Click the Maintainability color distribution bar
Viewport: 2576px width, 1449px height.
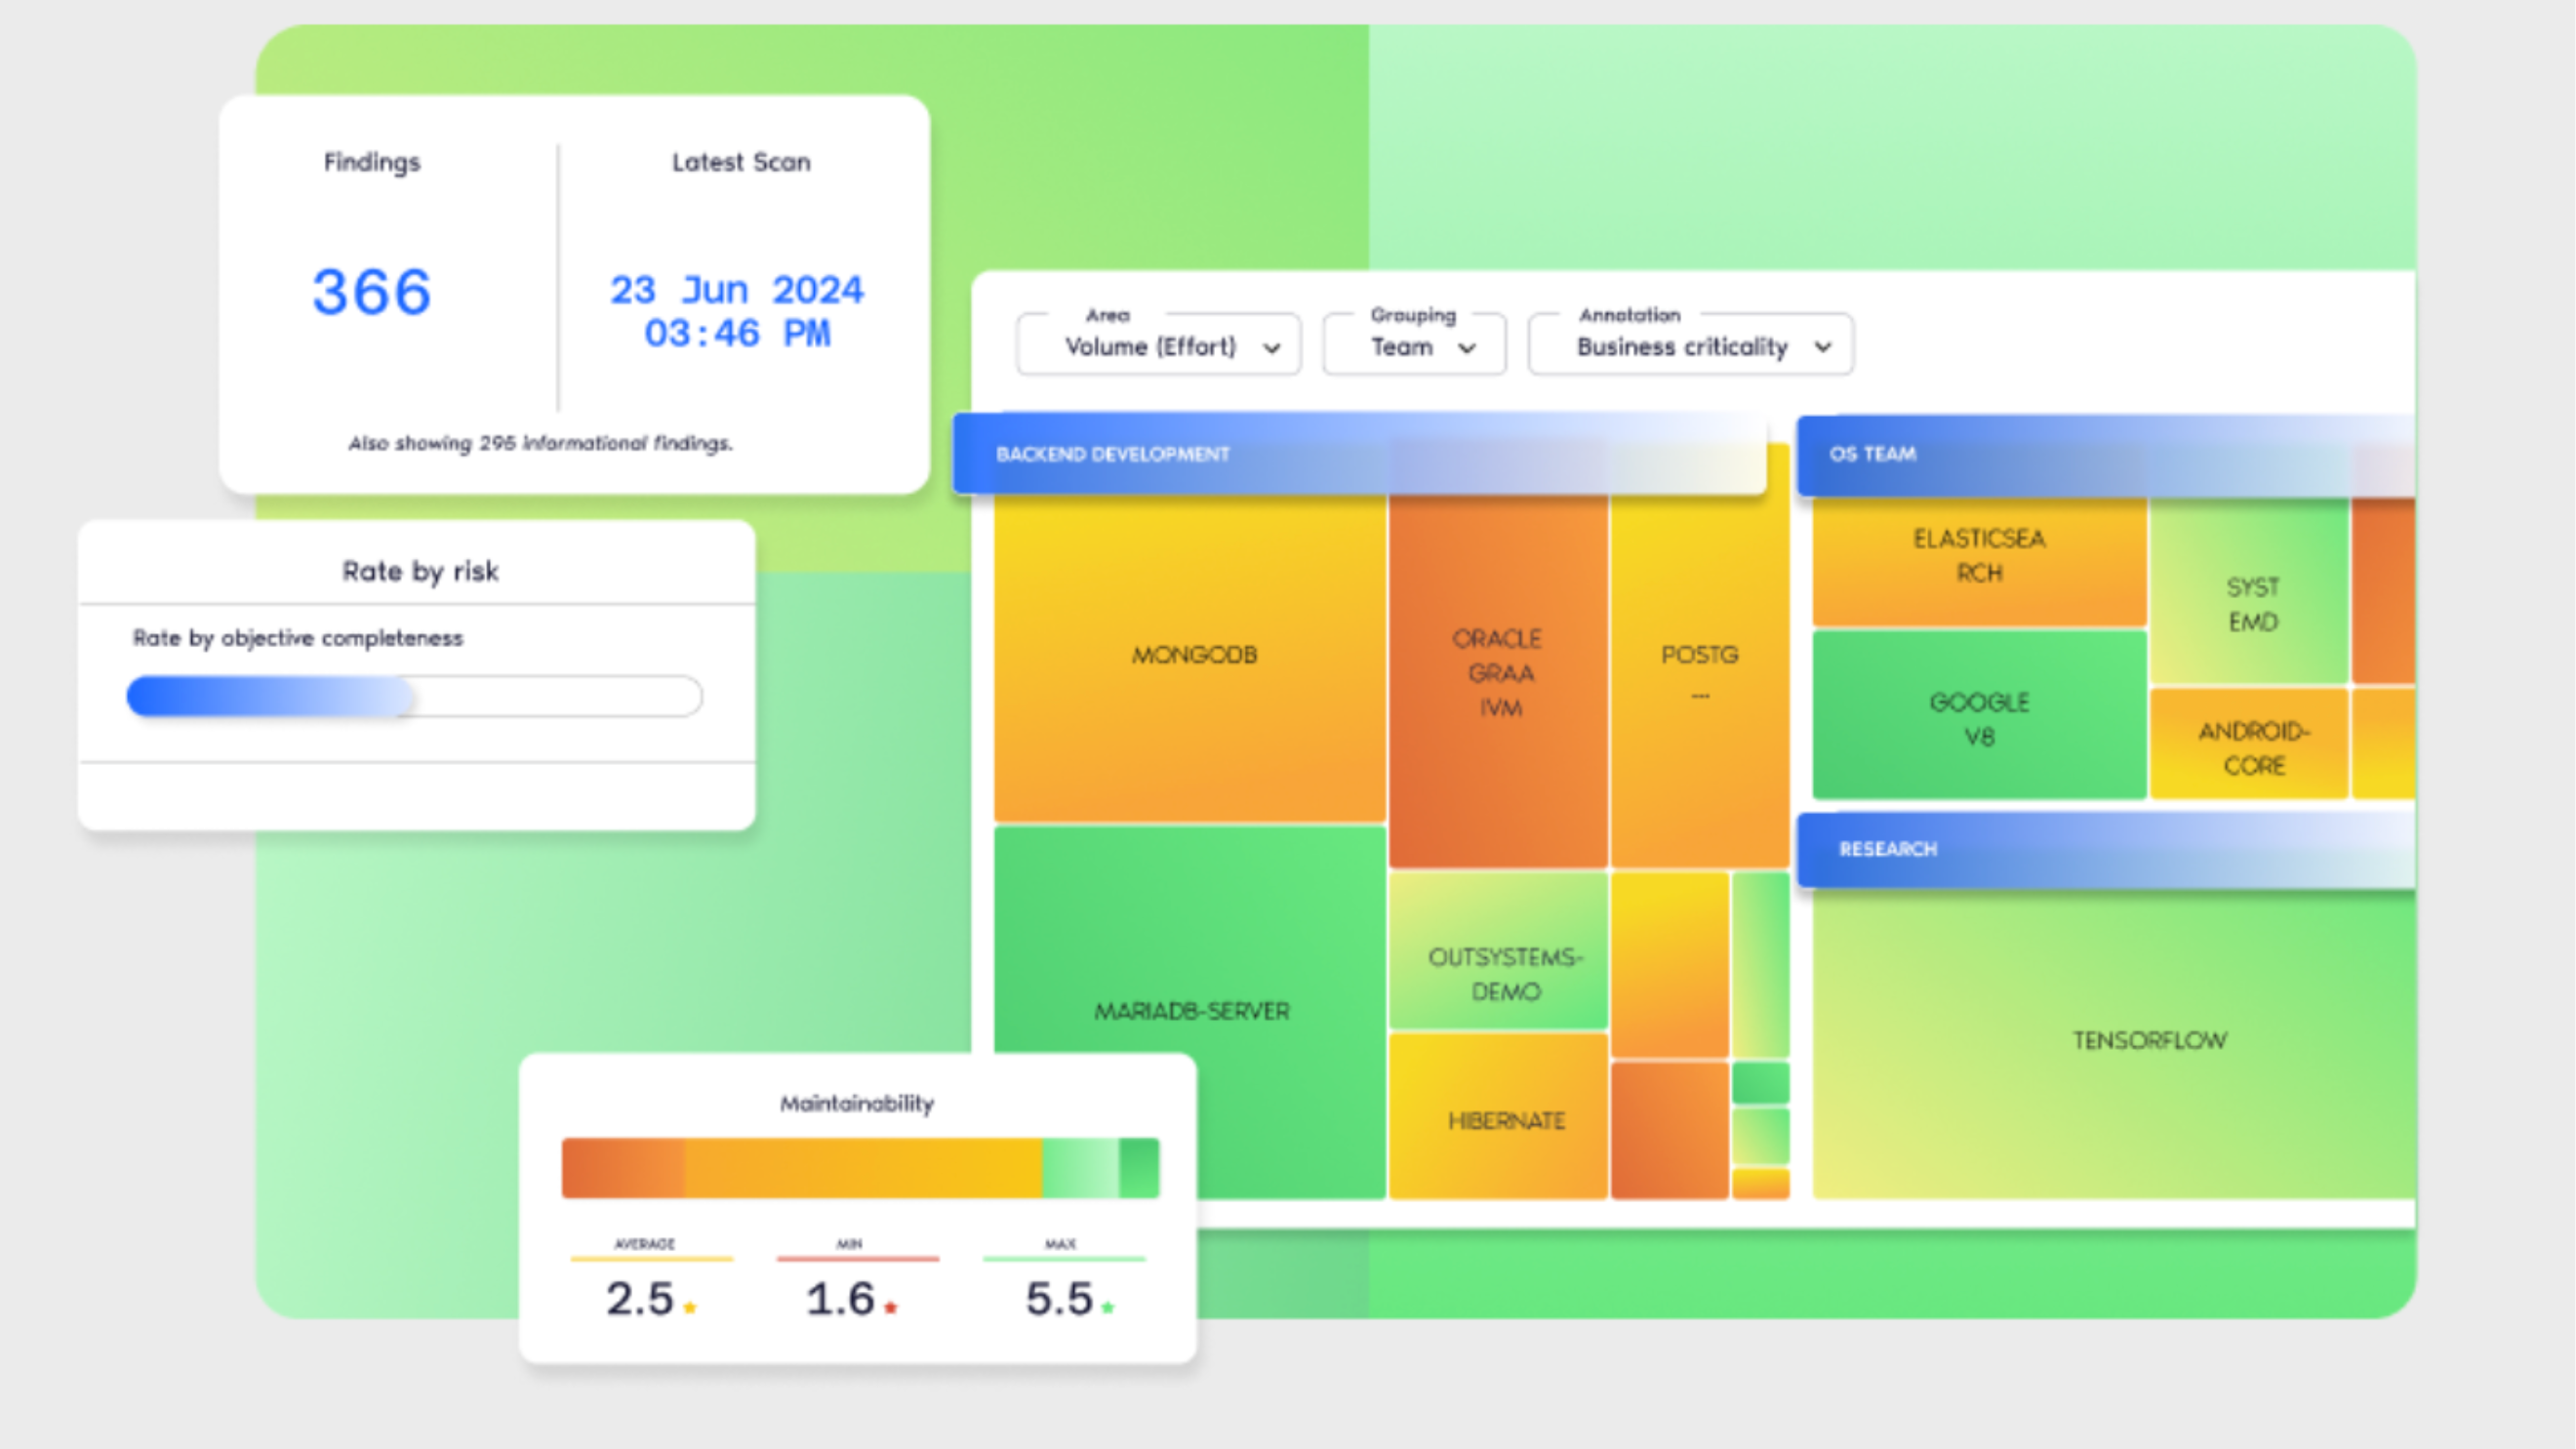[860, 1167]
